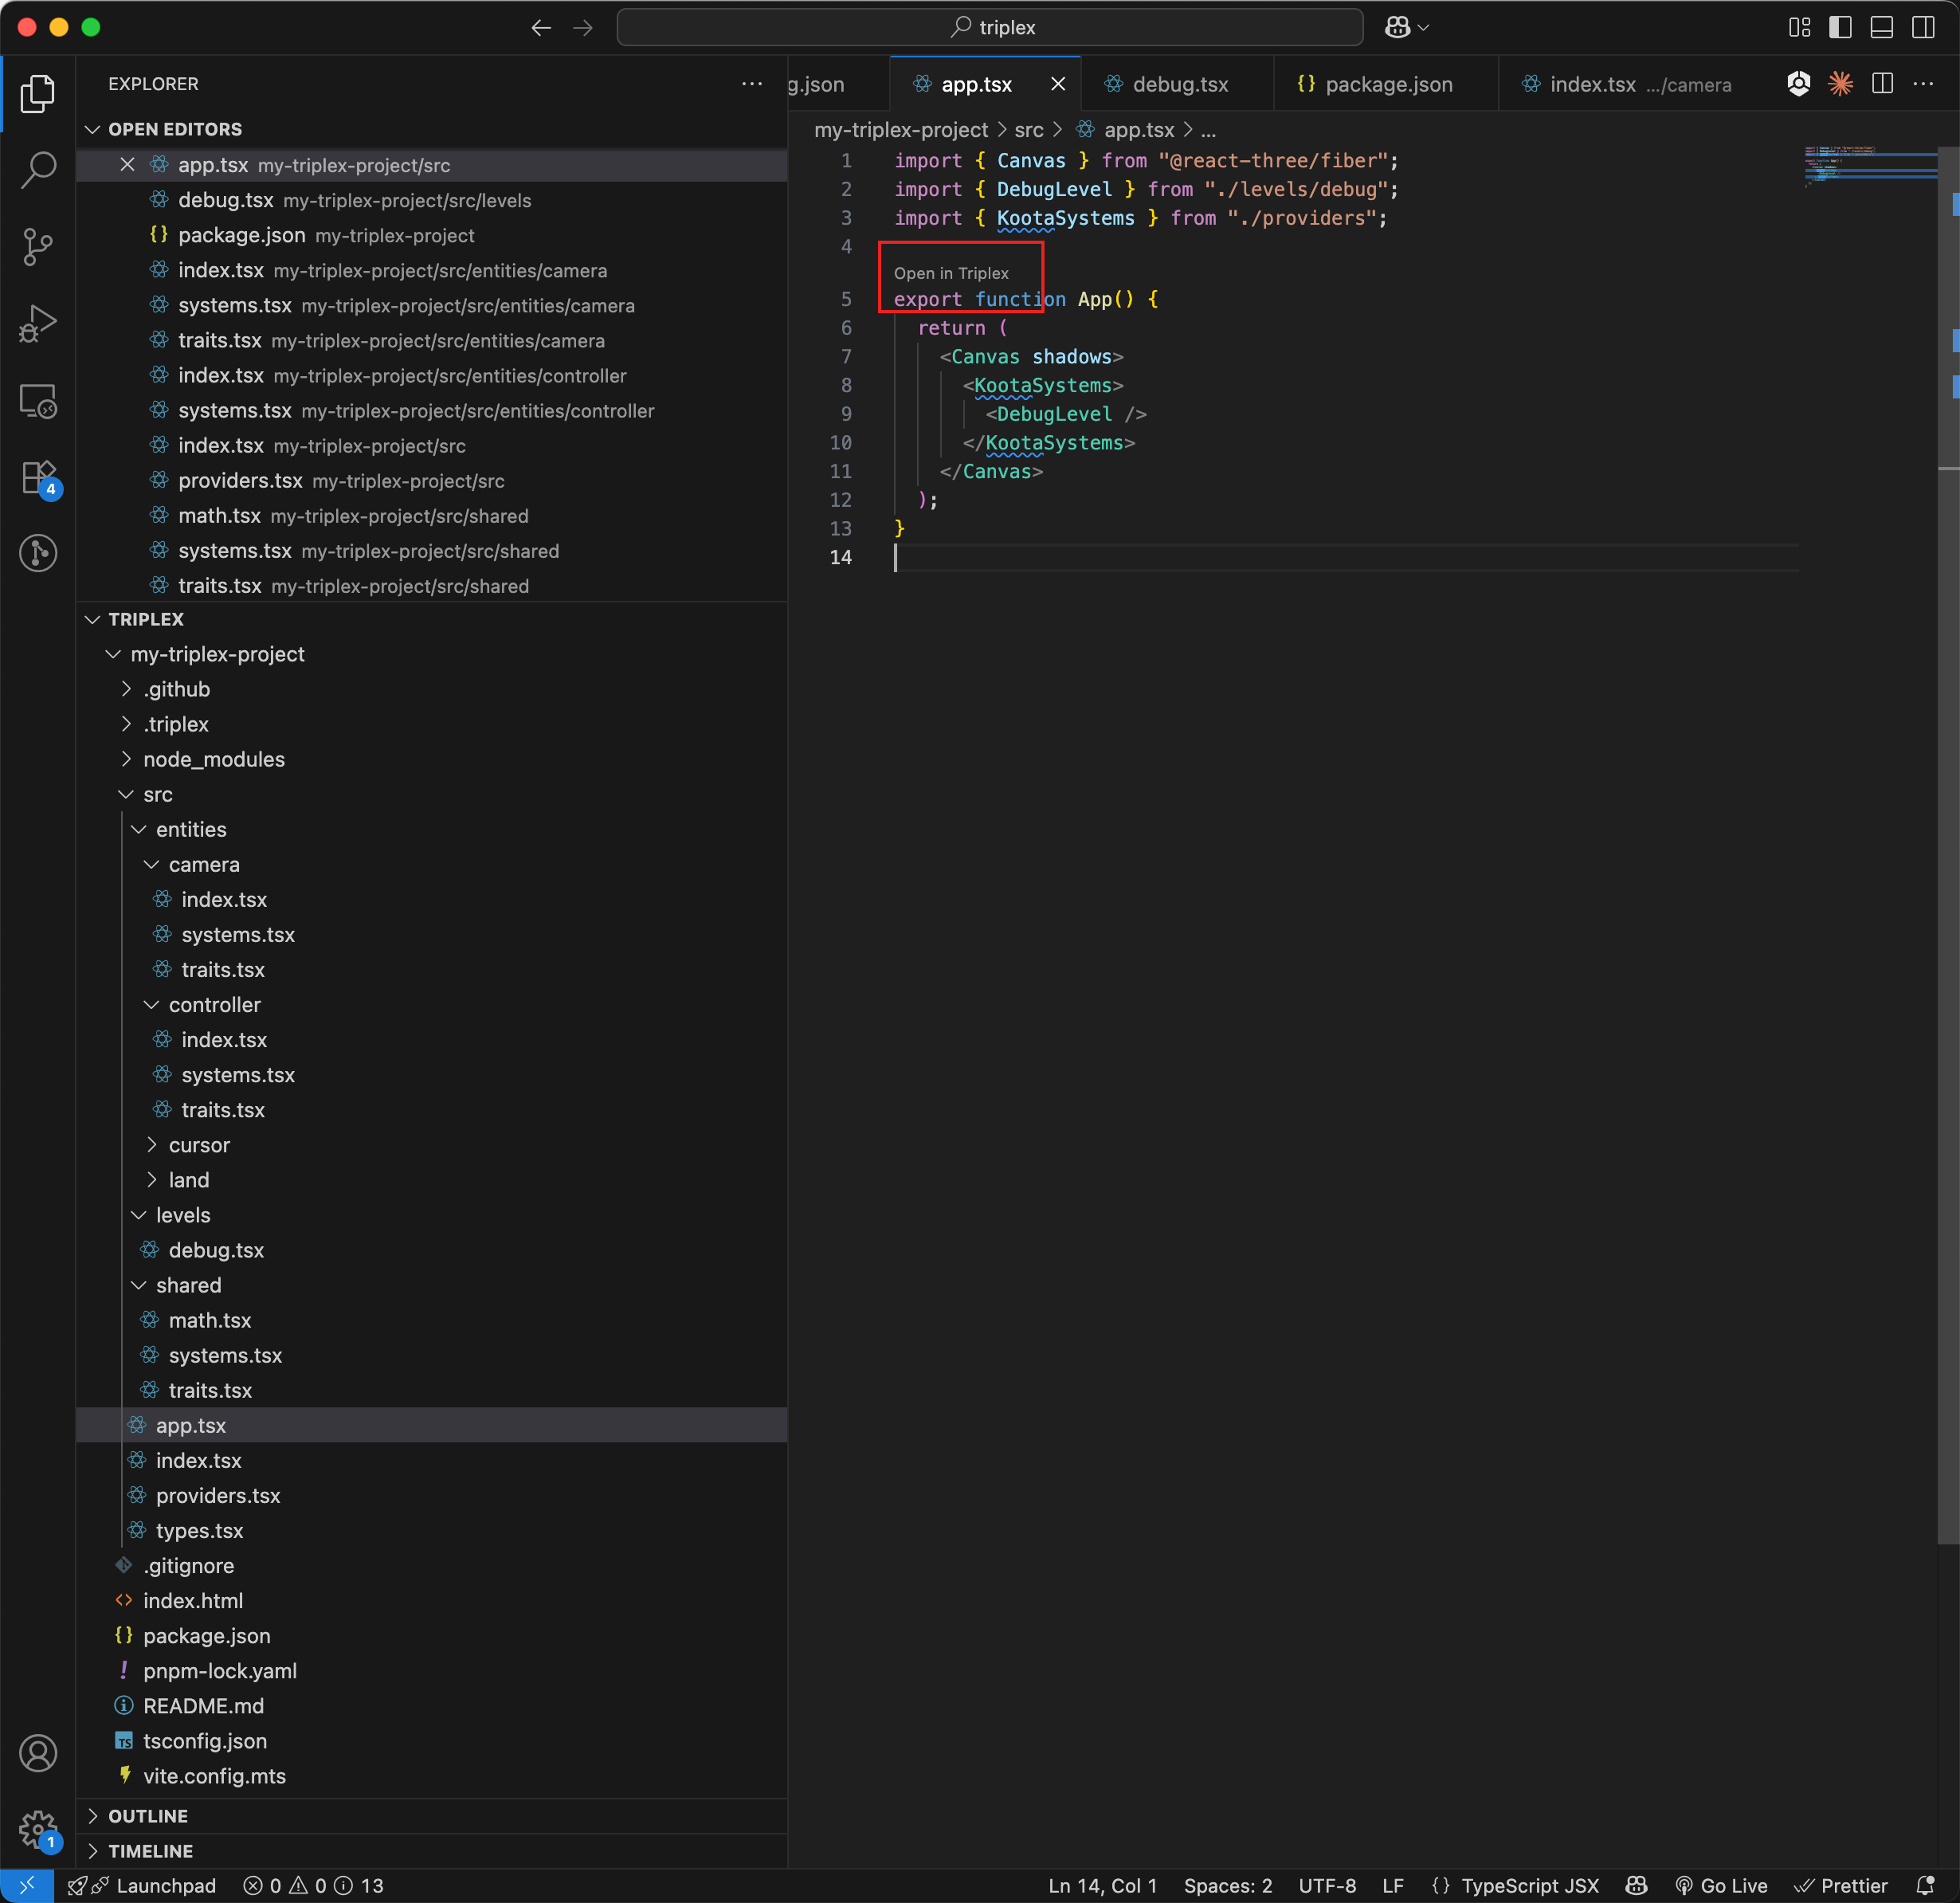Click the orange asterisk icon in editor toolbar
This screenshot has height=1903, width=1960.
click(1840, 84)
